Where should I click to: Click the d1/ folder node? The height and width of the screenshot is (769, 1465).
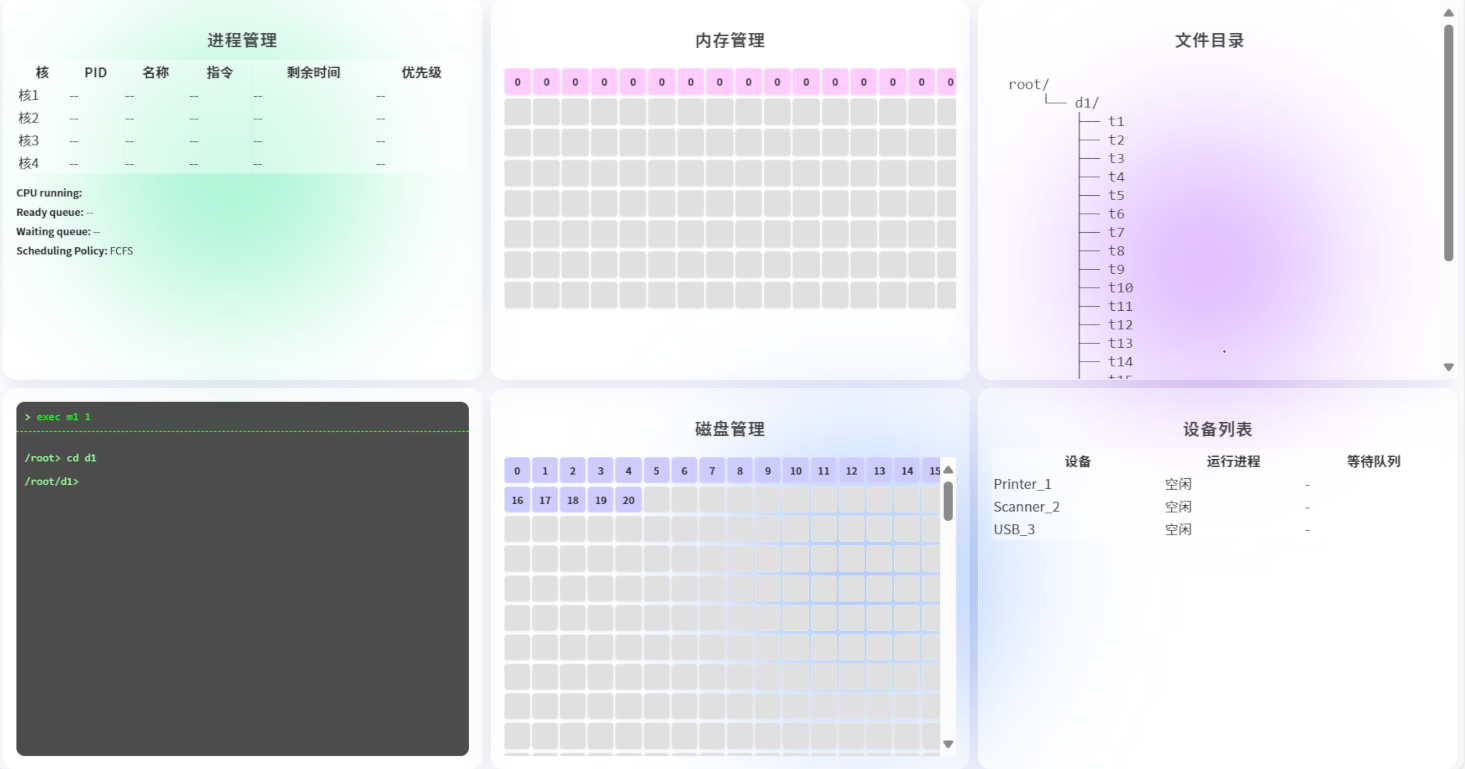tap(1086, 103)
